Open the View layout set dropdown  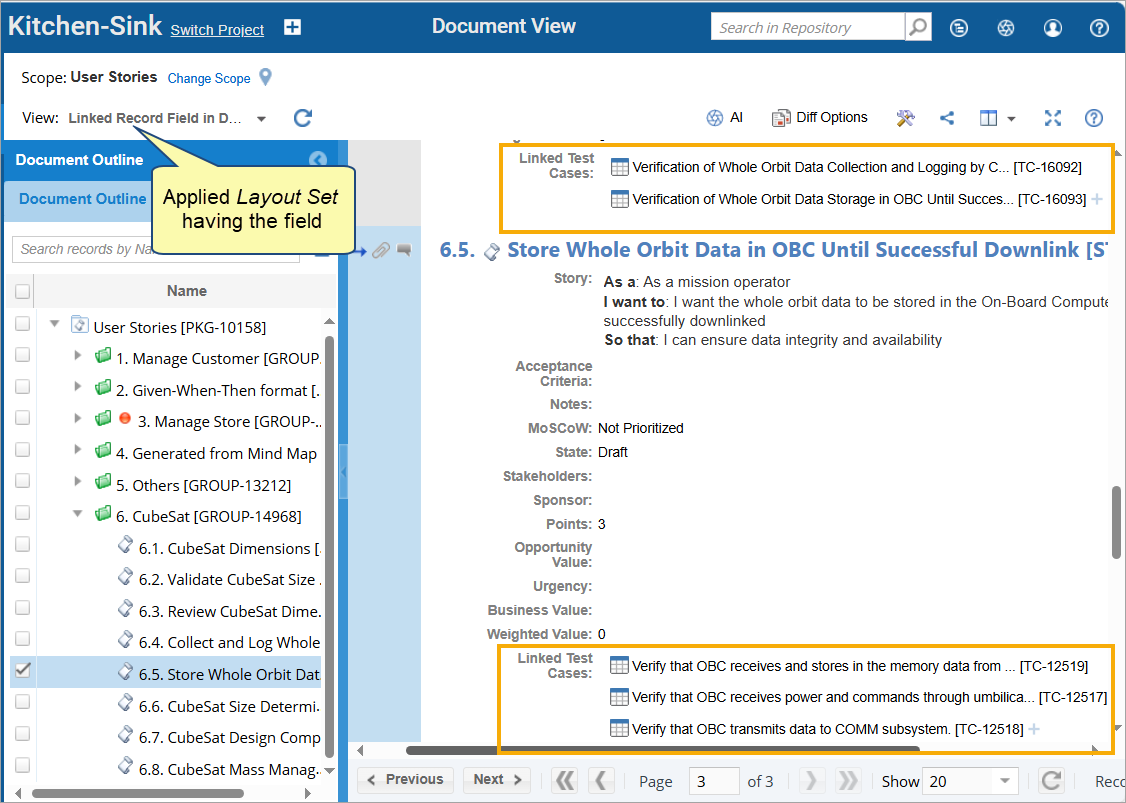click(x=261, y=119)
